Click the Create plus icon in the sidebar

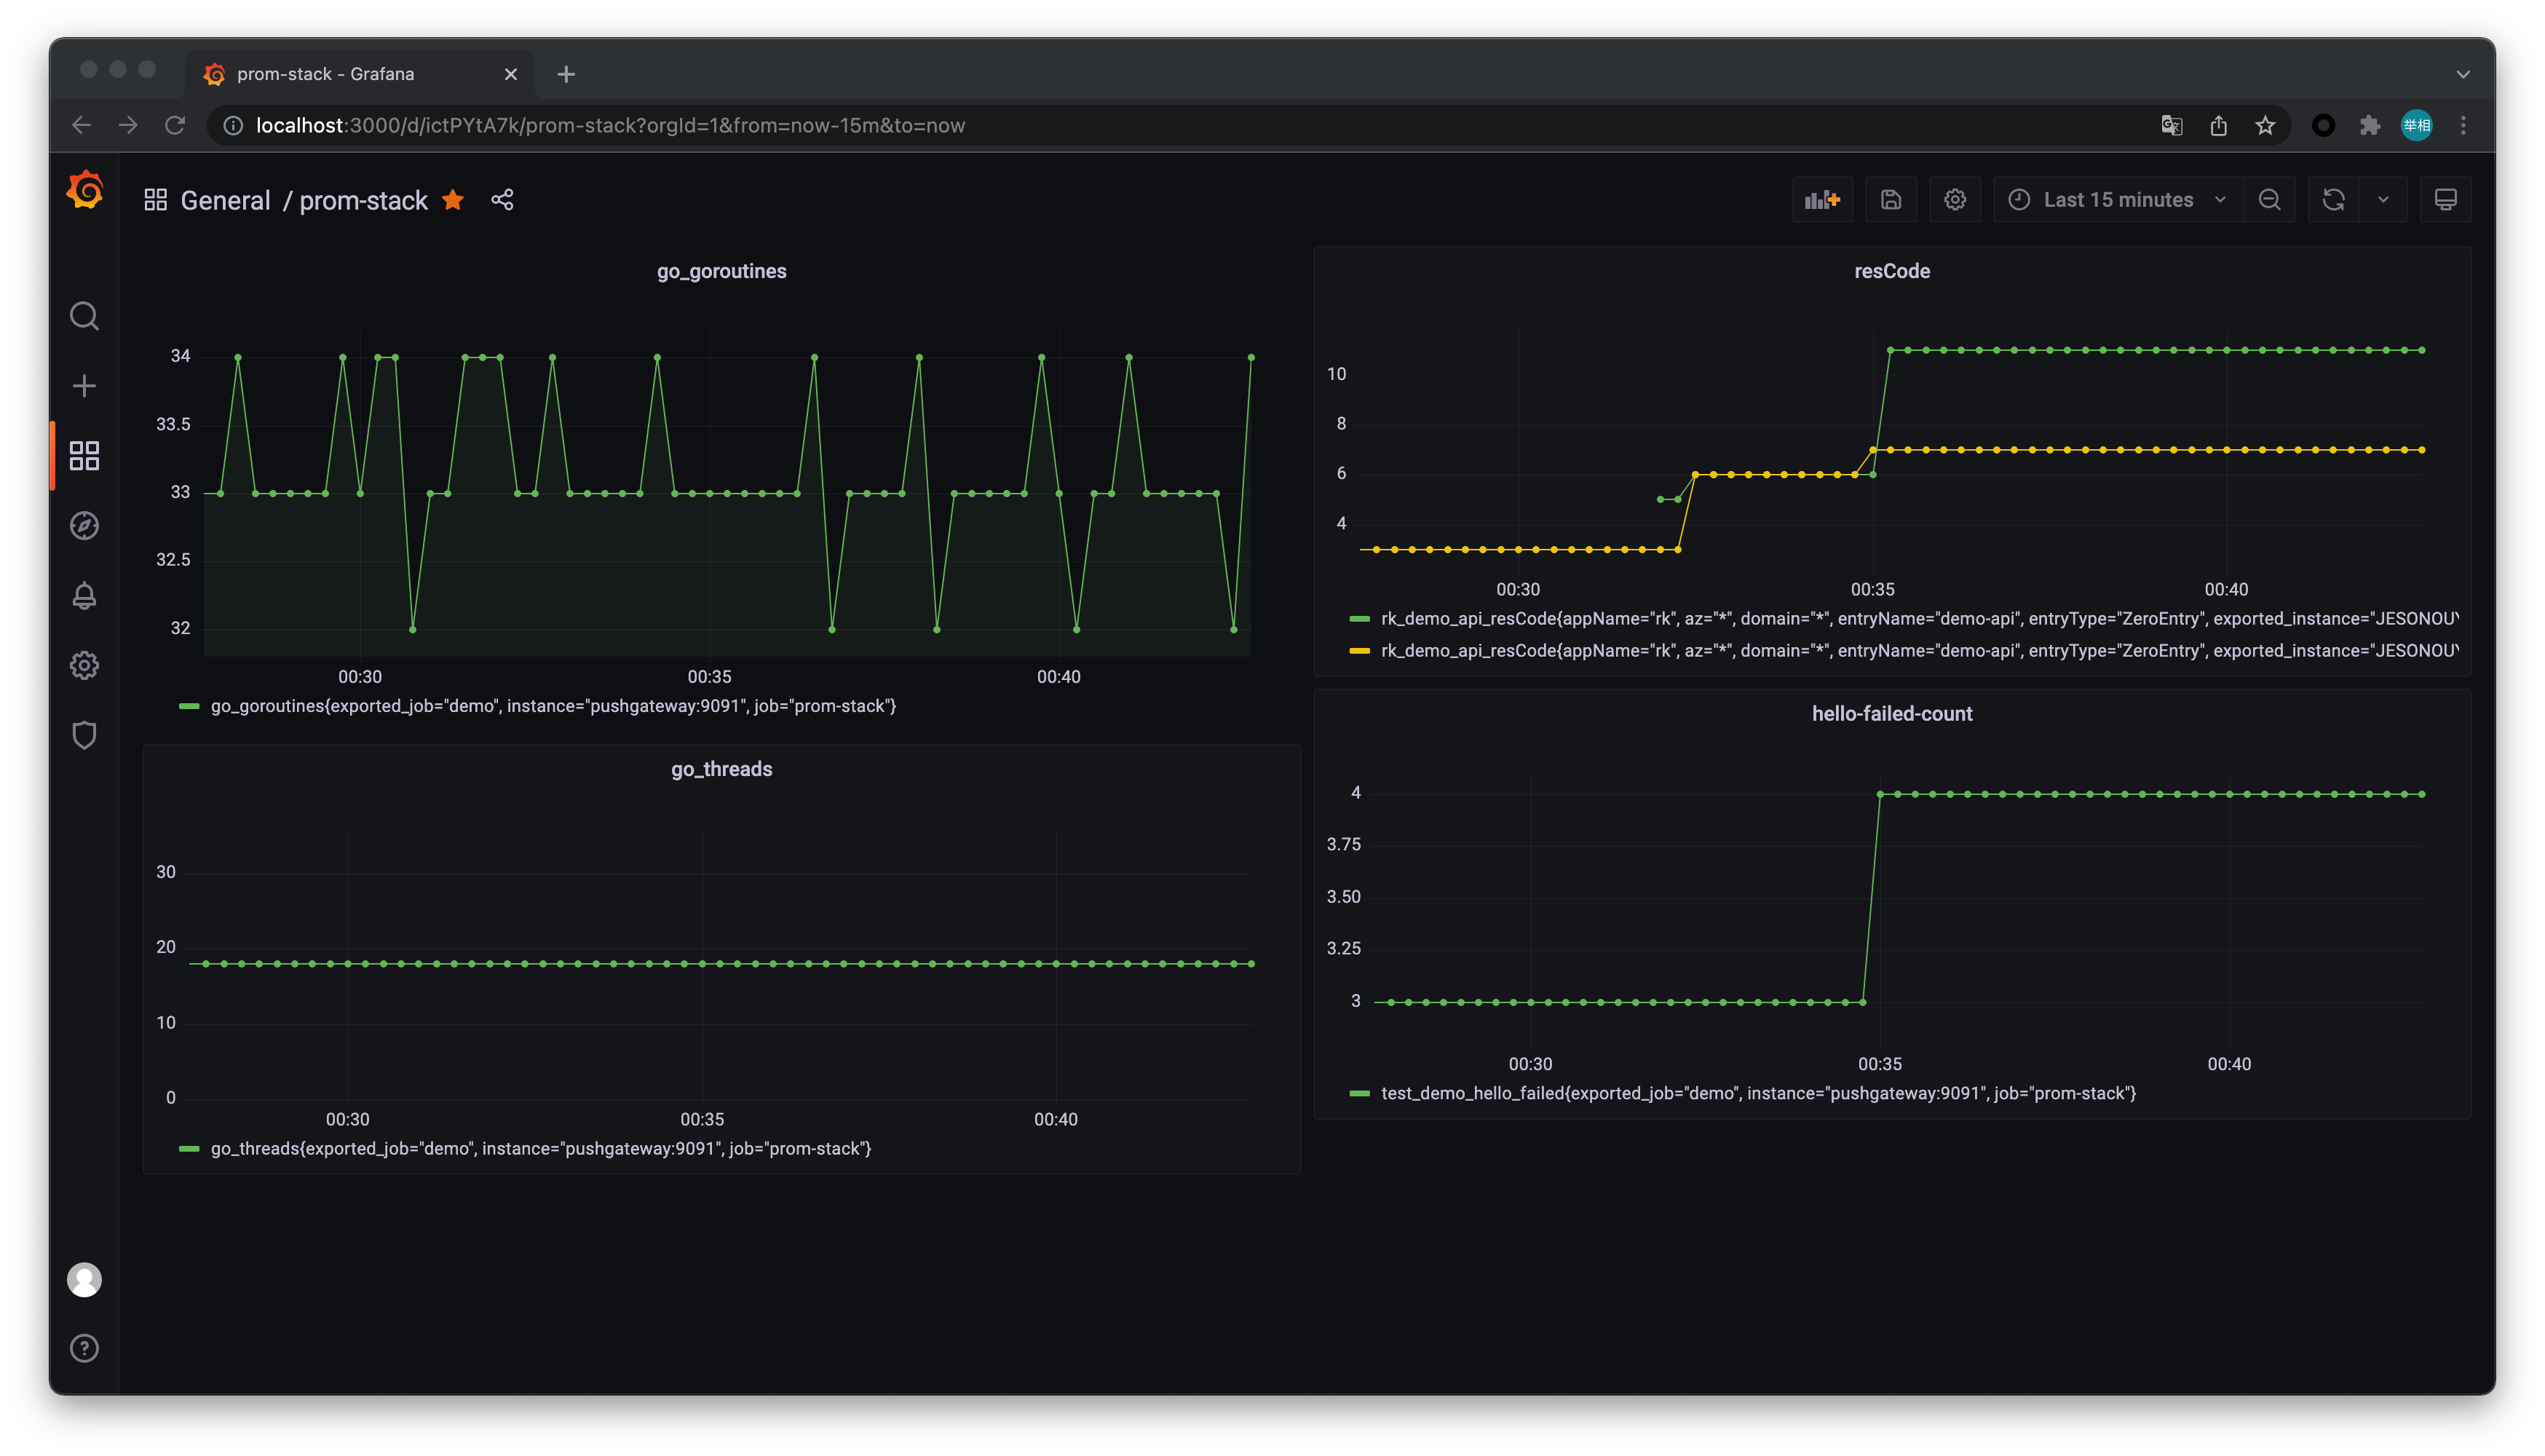pos(84,386)
